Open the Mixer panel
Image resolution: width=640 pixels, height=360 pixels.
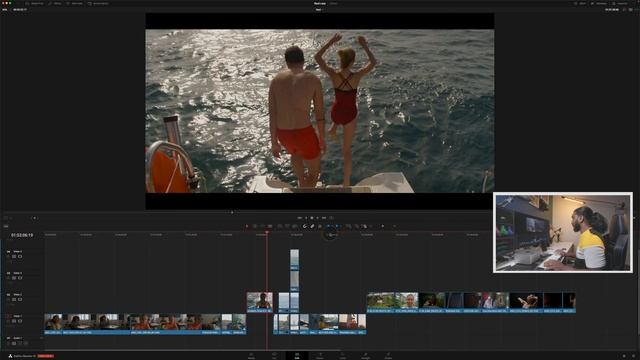point(580,3)
